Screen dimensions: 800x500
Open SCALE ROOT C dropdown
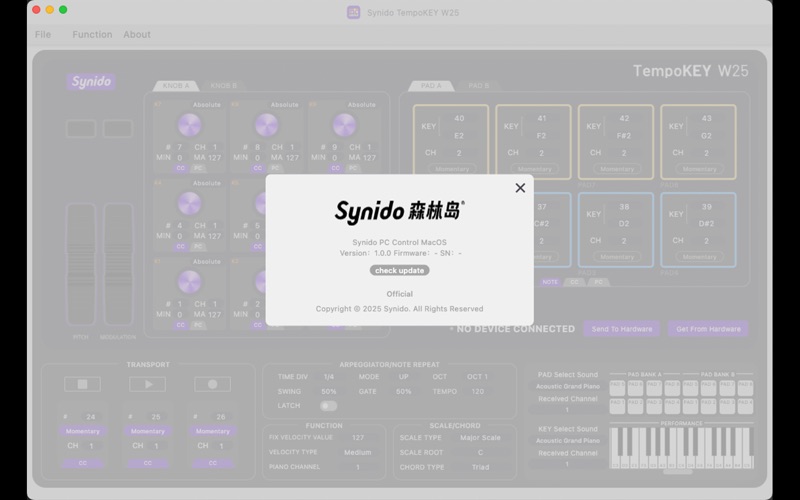click(480, 452)
